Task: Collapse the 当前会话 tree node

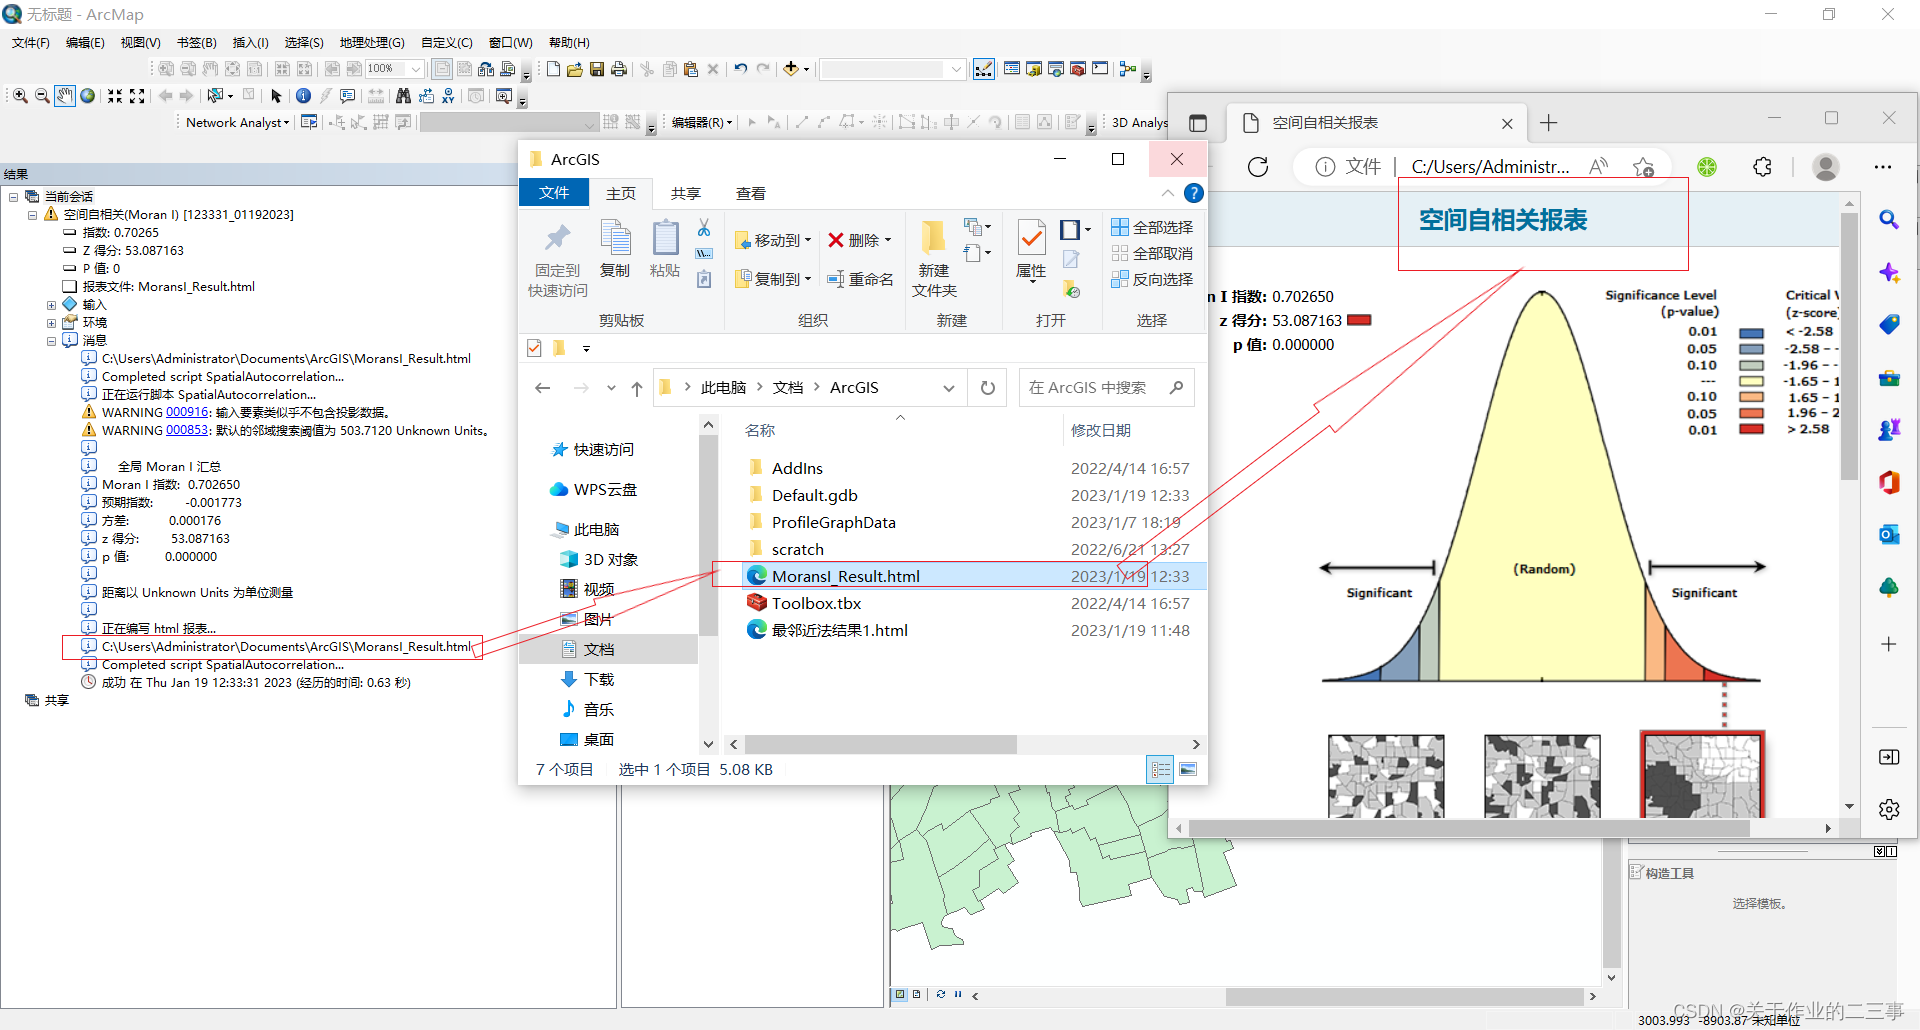Action: (14, 197)
